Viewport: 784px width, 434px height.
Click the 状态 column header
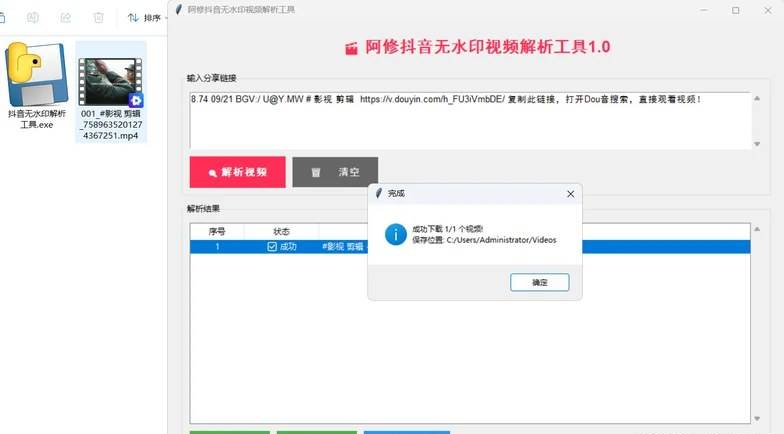282,232
